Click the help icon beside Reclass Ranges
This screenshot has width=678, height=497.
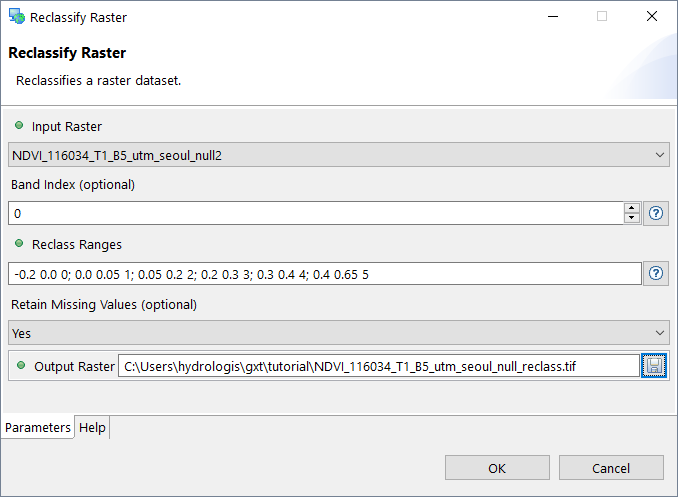655,274
